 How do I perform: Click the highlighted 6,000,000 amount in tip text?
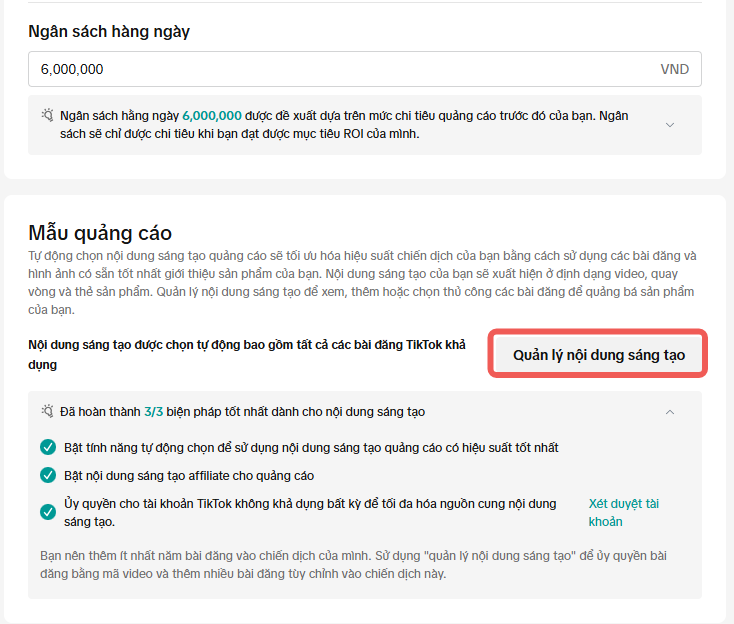[x=212, y=116]
